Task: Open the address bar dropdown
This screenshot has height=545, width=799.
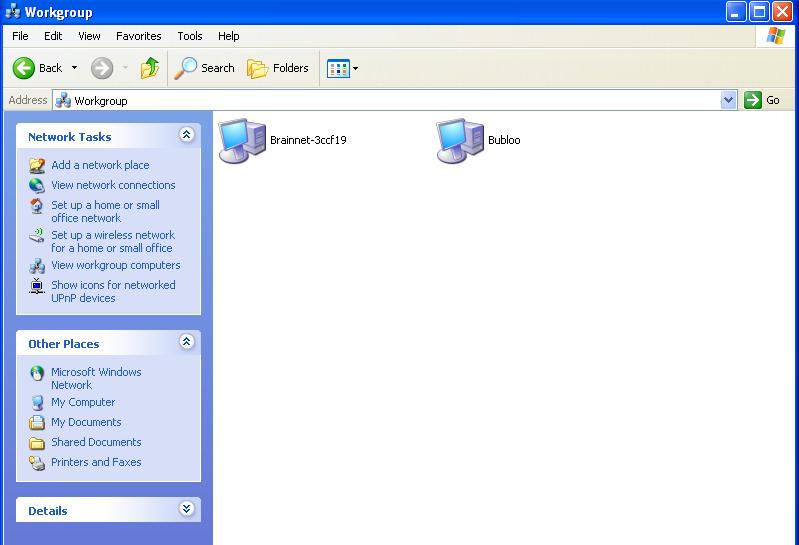Action: [729, 100]
